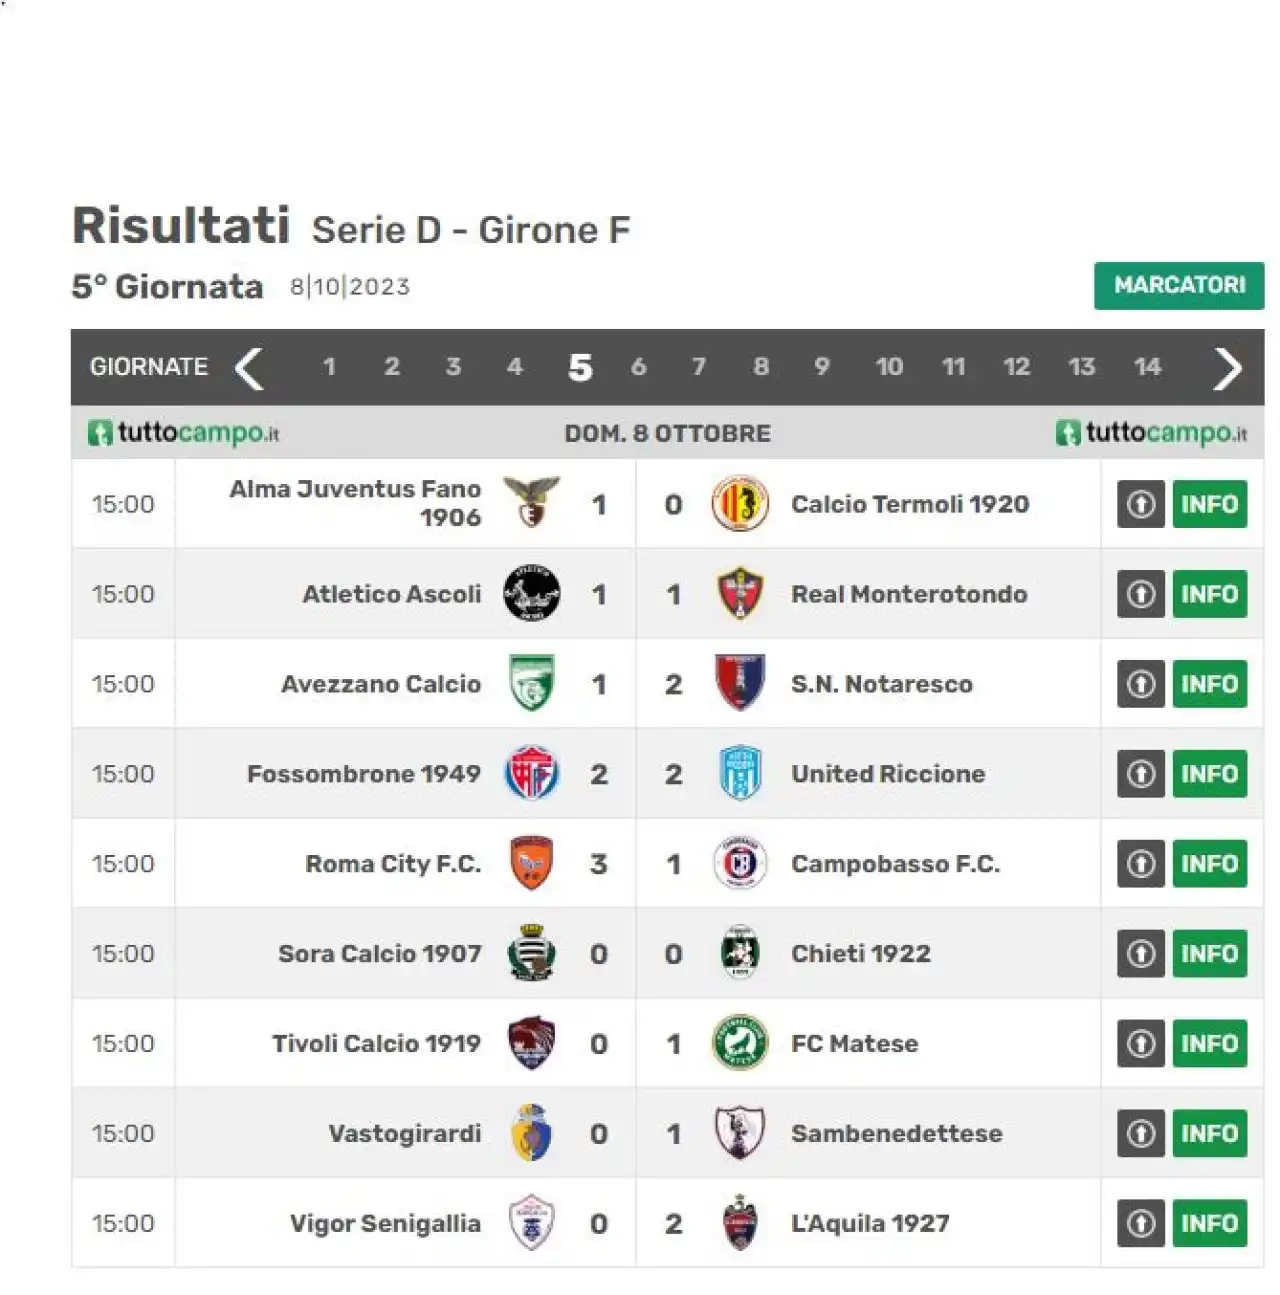Click the arrow icon for the Vigor Senigallia match
1280x1295 pixels.
tap(1141, 1224)
